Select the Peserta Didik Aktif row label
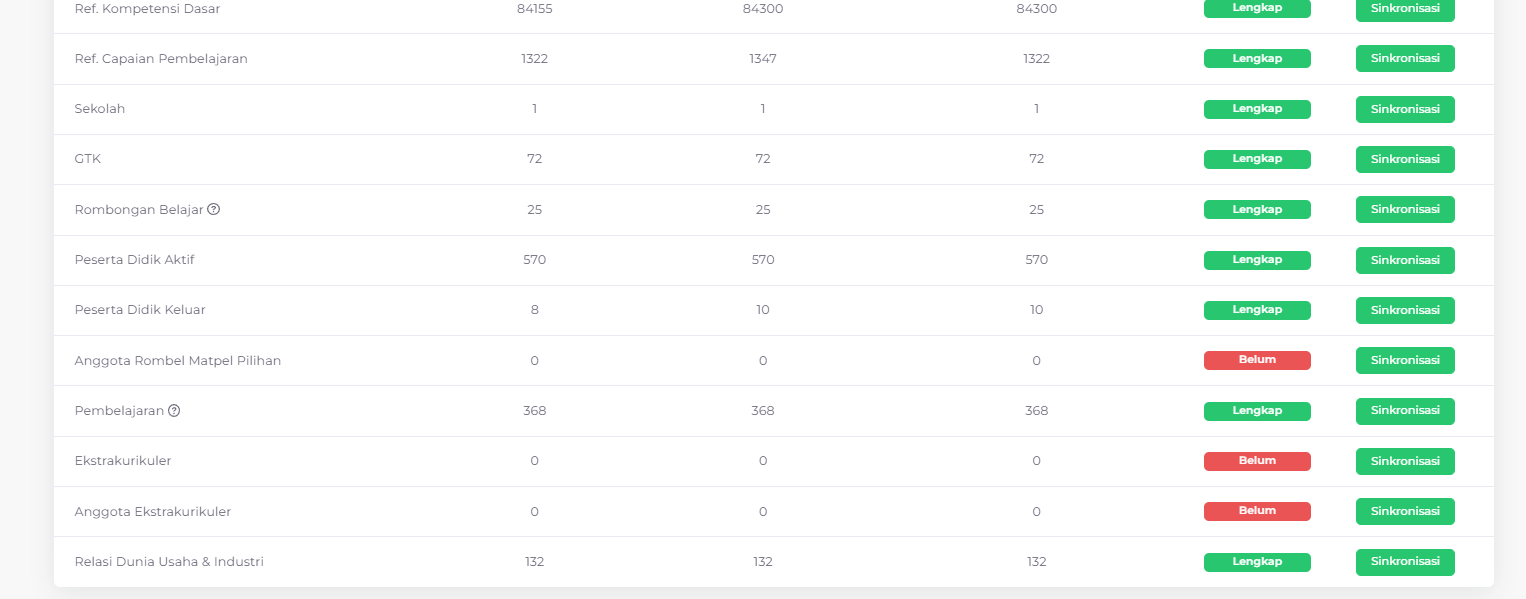The height and width of the screenshot is (599, 1526). coord(134,260)
